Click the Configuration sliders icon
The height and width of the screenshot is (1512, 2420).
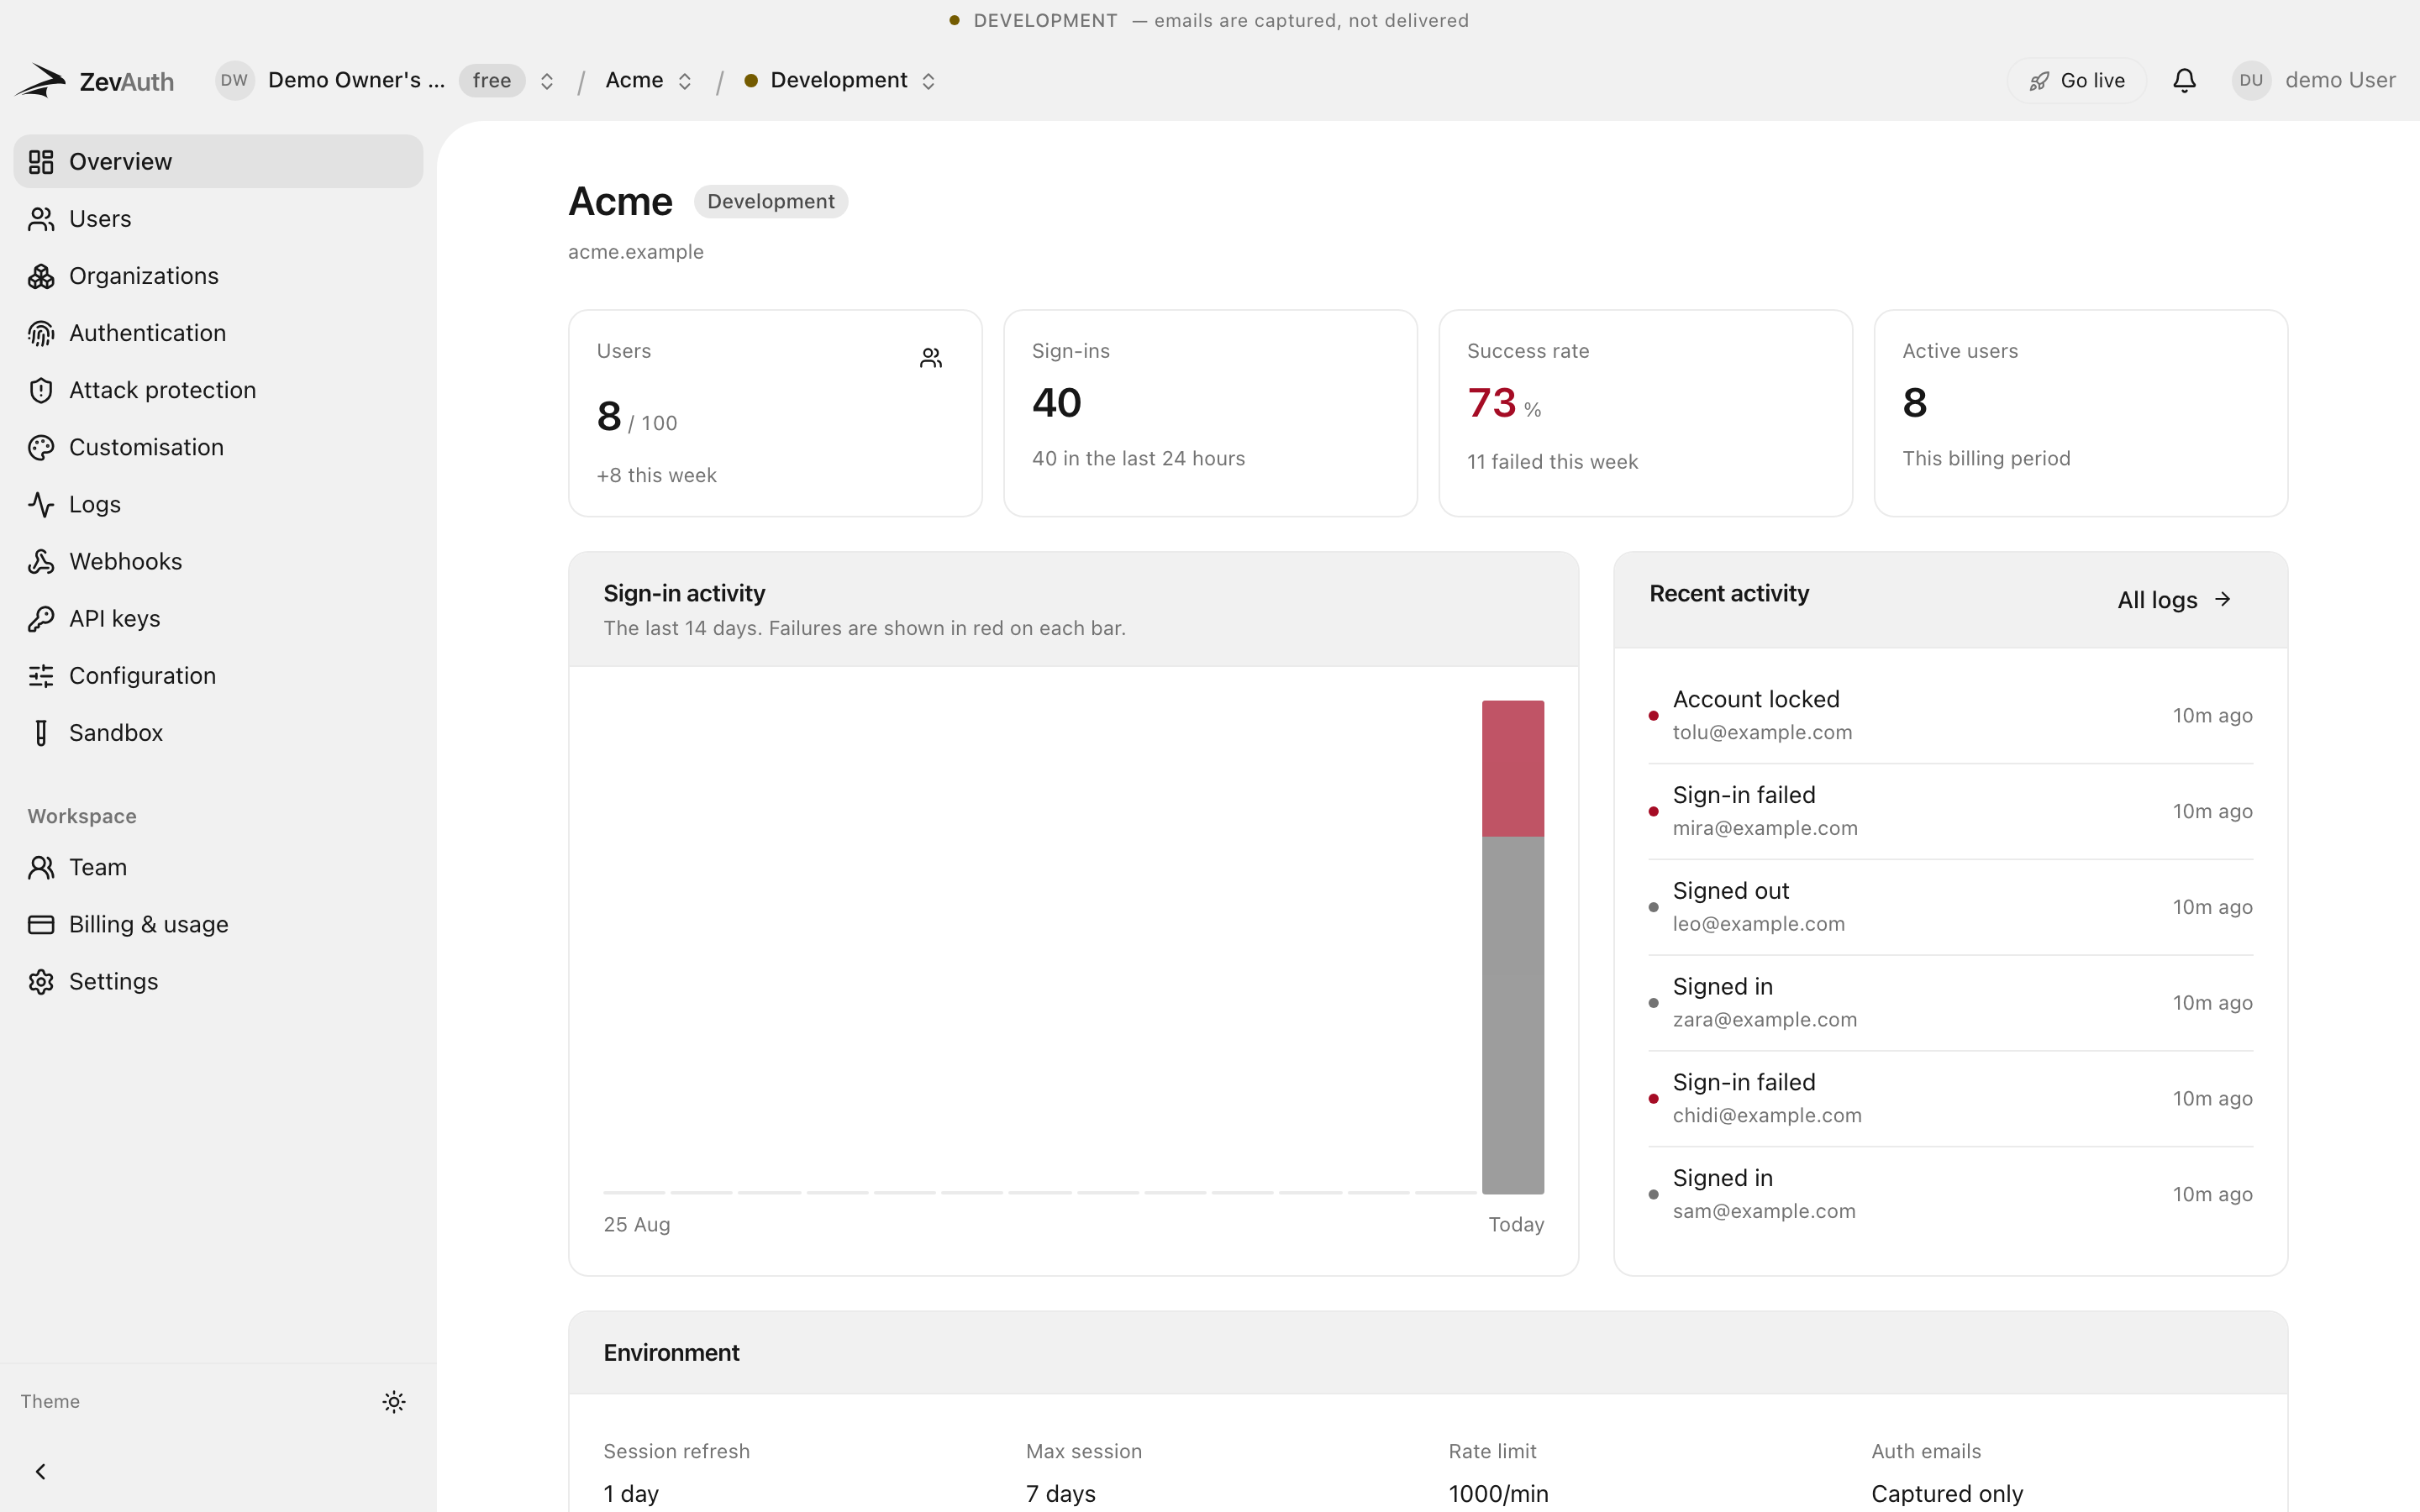(41, 676)
